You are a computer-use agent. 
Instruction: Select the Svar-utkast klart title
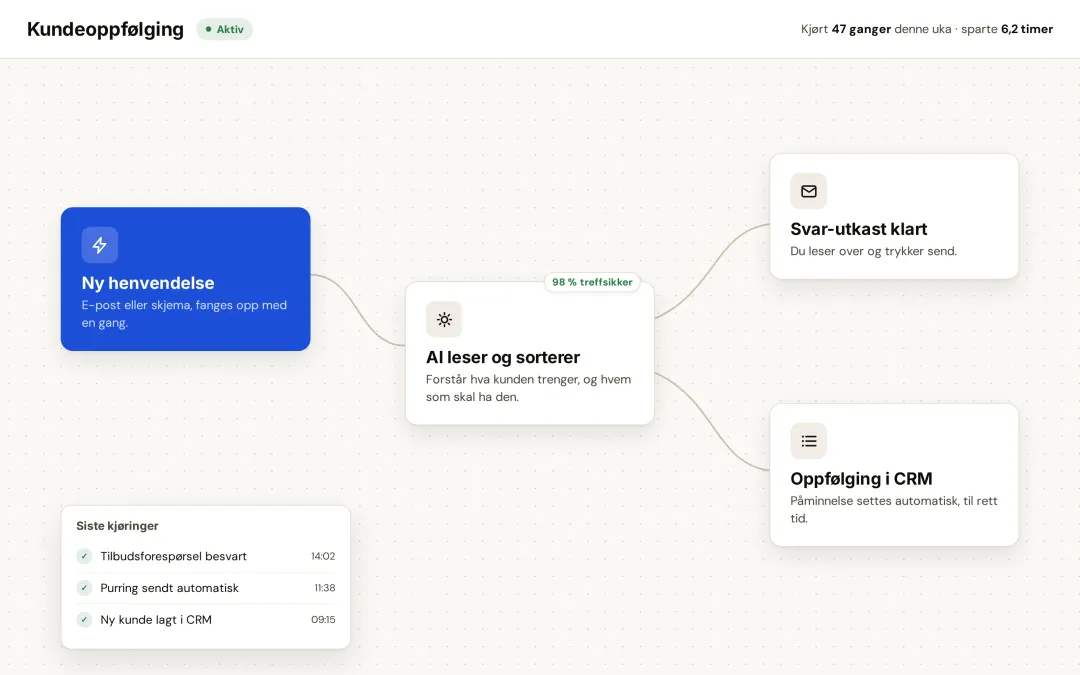[x=858, y=229]
